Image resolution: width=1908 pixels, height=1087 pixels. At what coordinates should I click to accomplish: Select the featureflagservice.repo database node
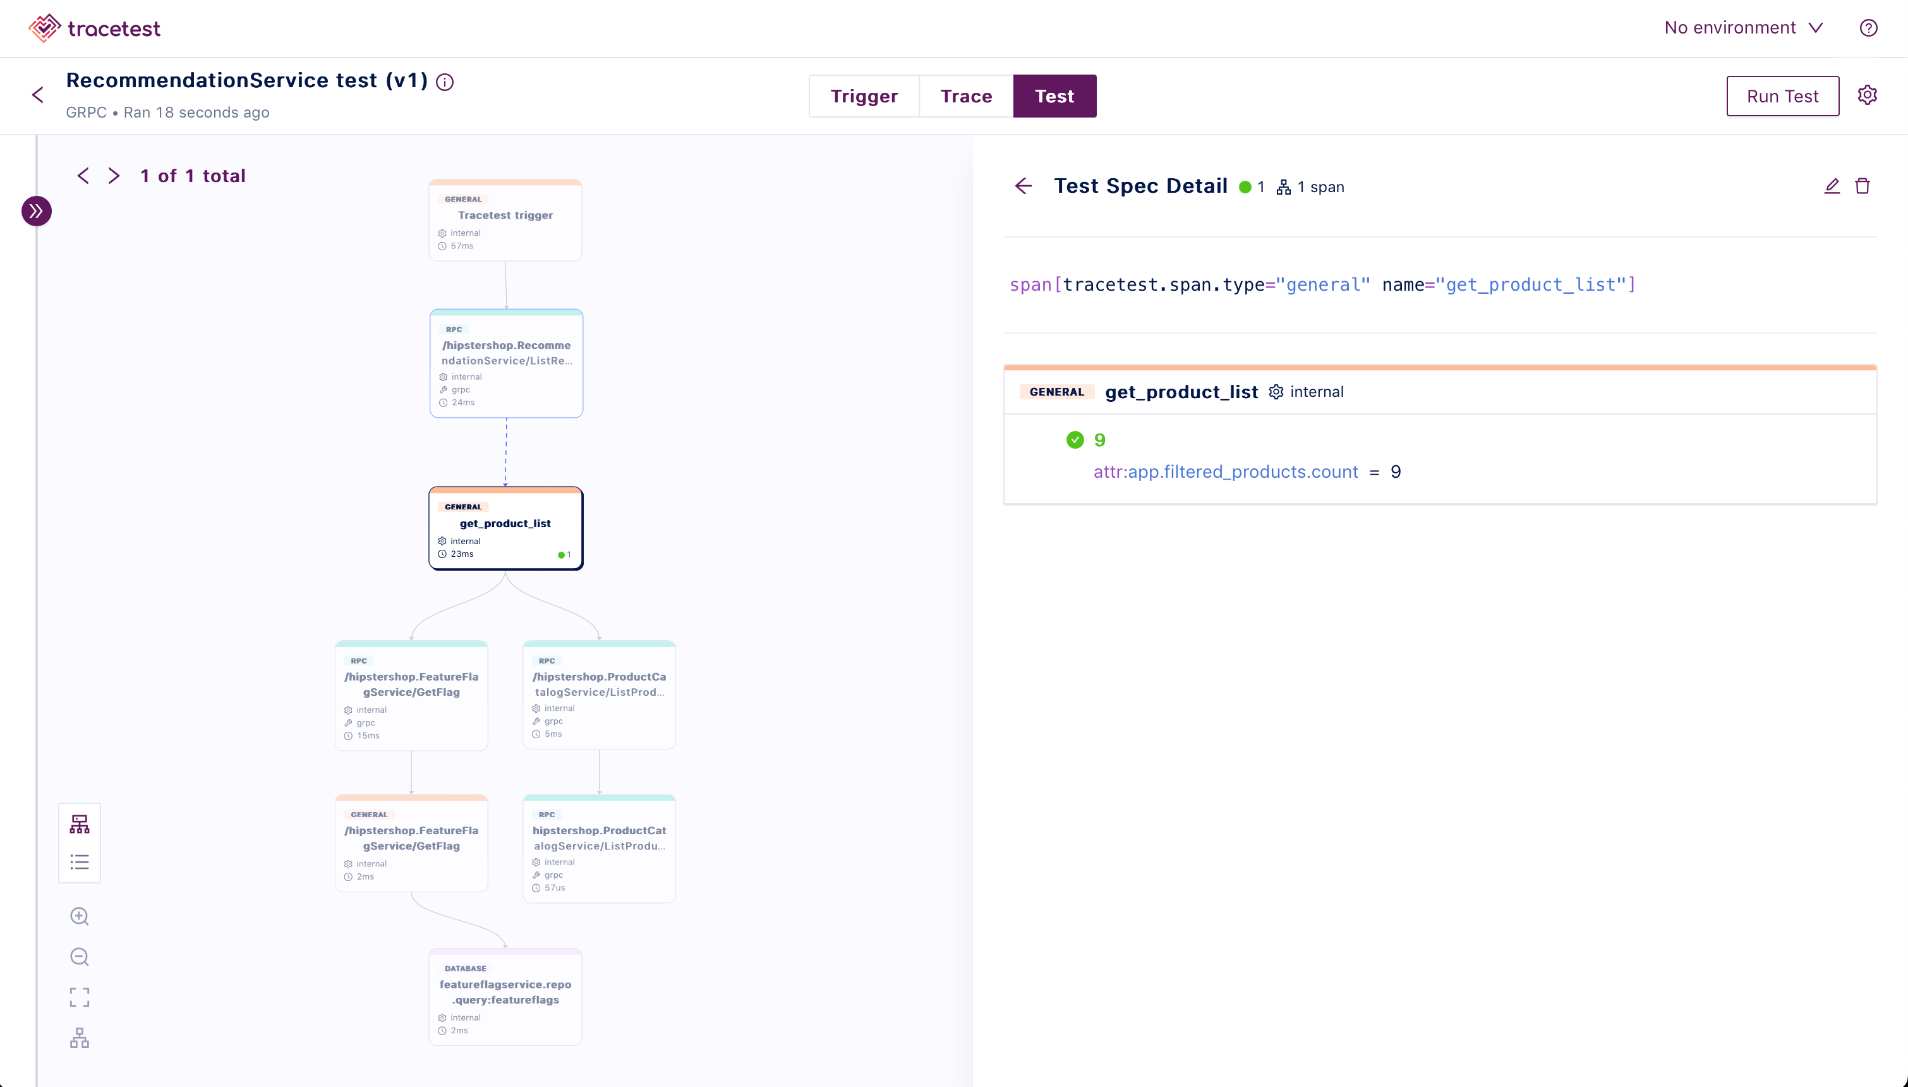(x=505, y=997)
